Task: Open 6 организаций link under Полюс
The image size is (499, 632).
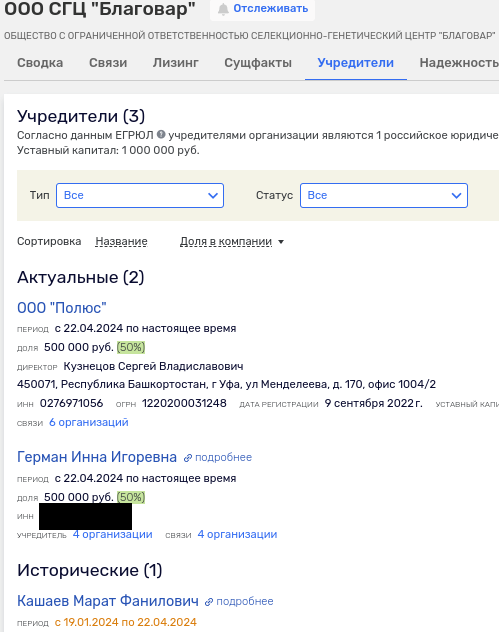Action: [x=89, y=422]
